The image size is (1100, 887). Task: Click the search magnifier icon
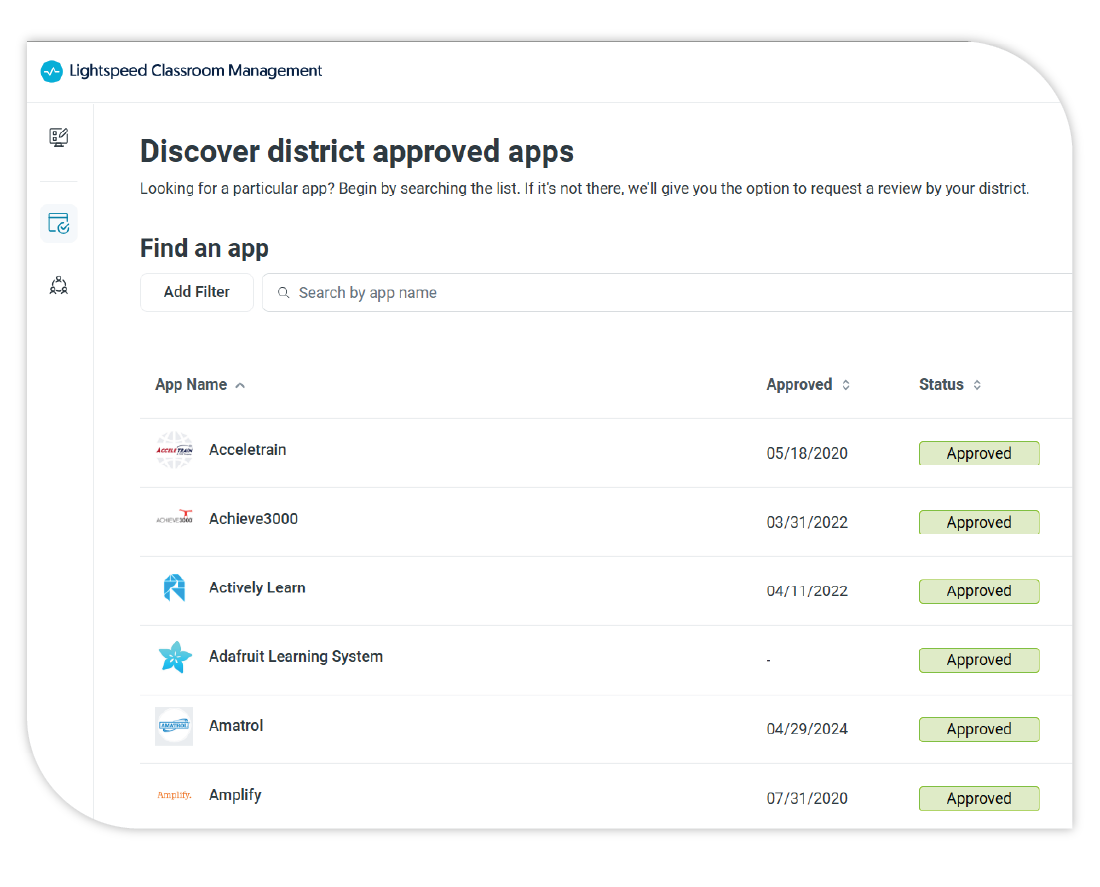283,293
